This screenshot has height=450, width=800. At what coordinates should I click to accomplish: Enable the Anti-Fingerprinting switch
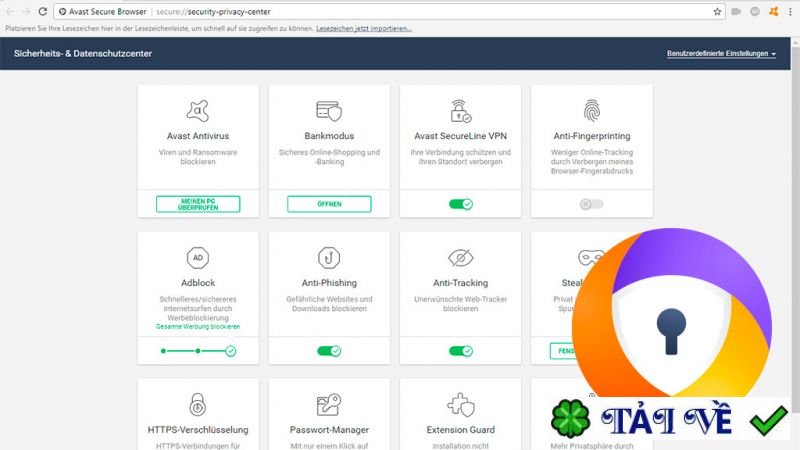point(592,204)
